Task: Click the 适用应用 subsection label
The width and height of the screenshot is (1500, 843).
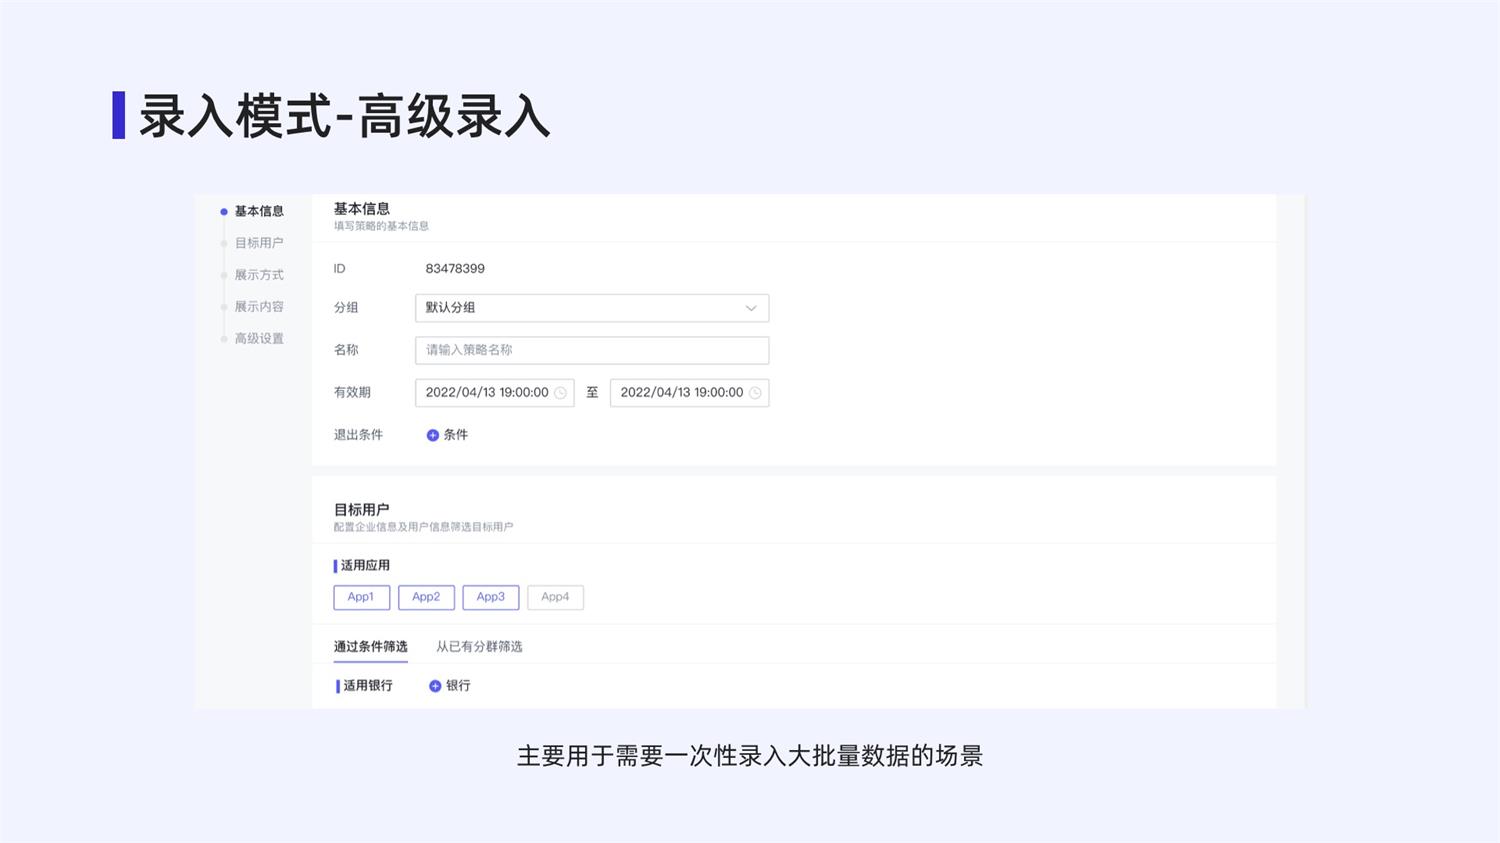Action: (365, 566)
